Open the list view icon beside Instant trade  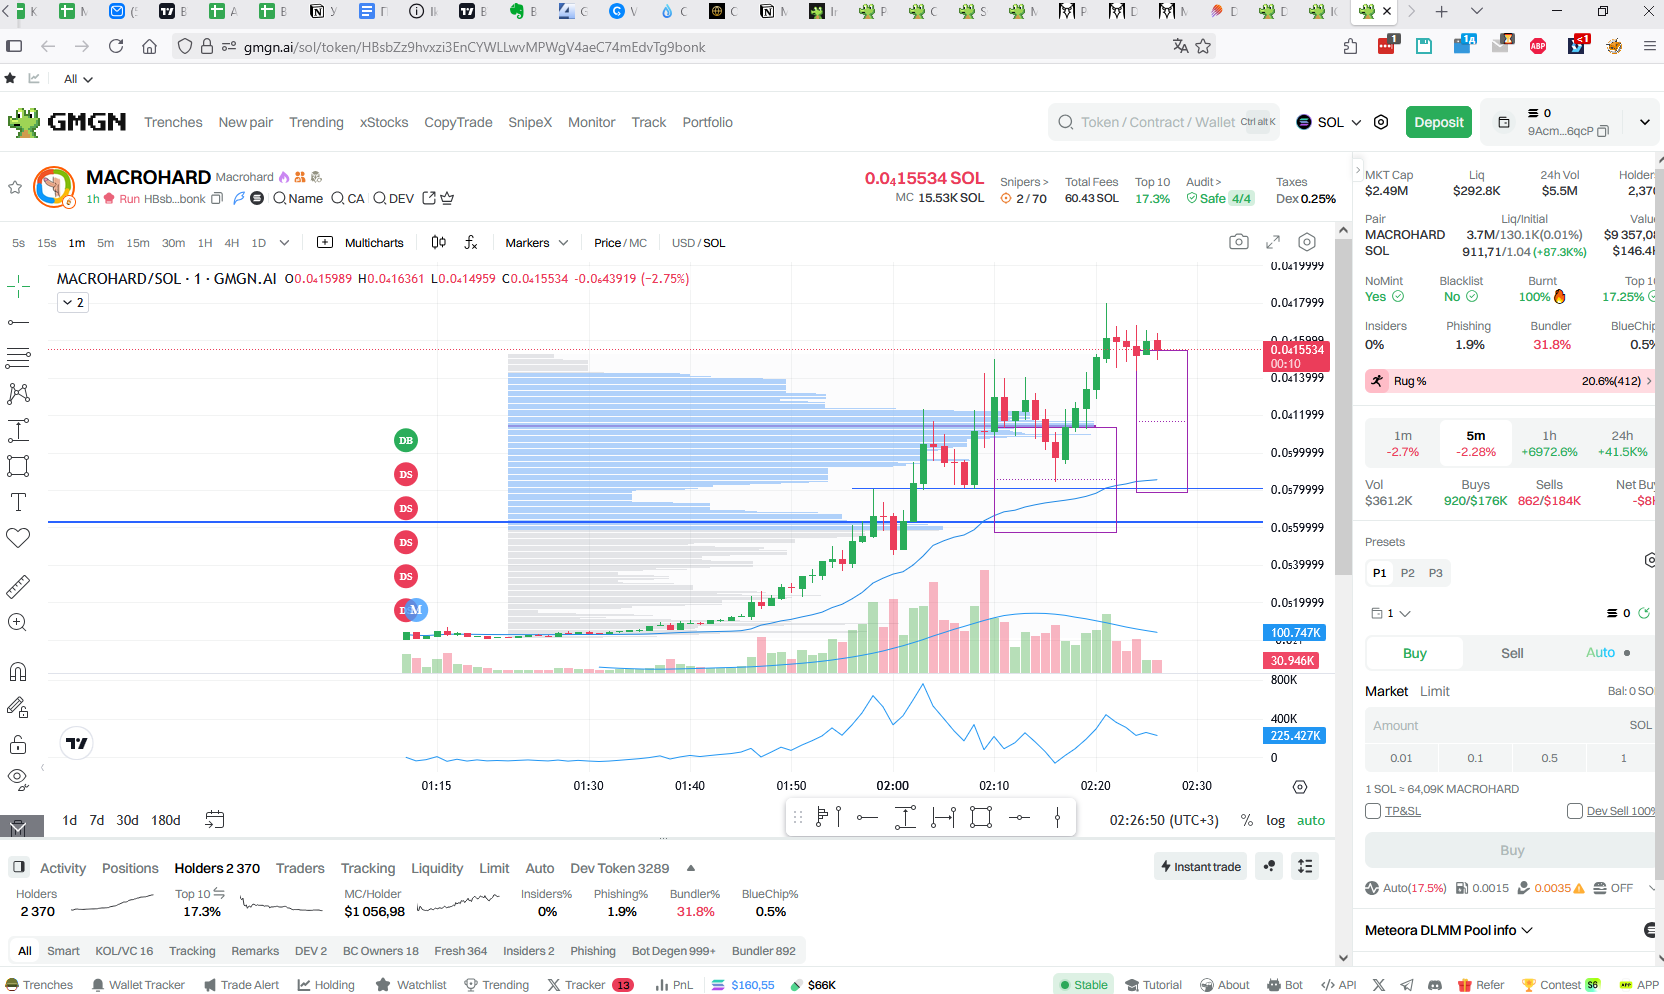(x=1305, y=866)
